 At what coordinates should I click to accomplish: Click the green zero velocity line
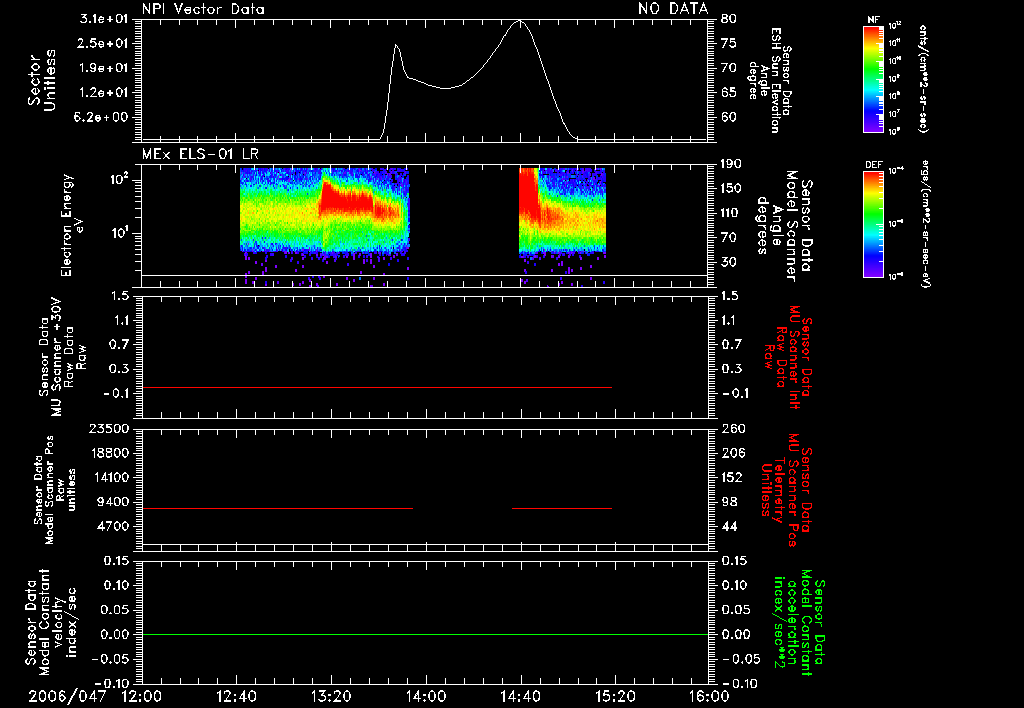tap(425, 634)
